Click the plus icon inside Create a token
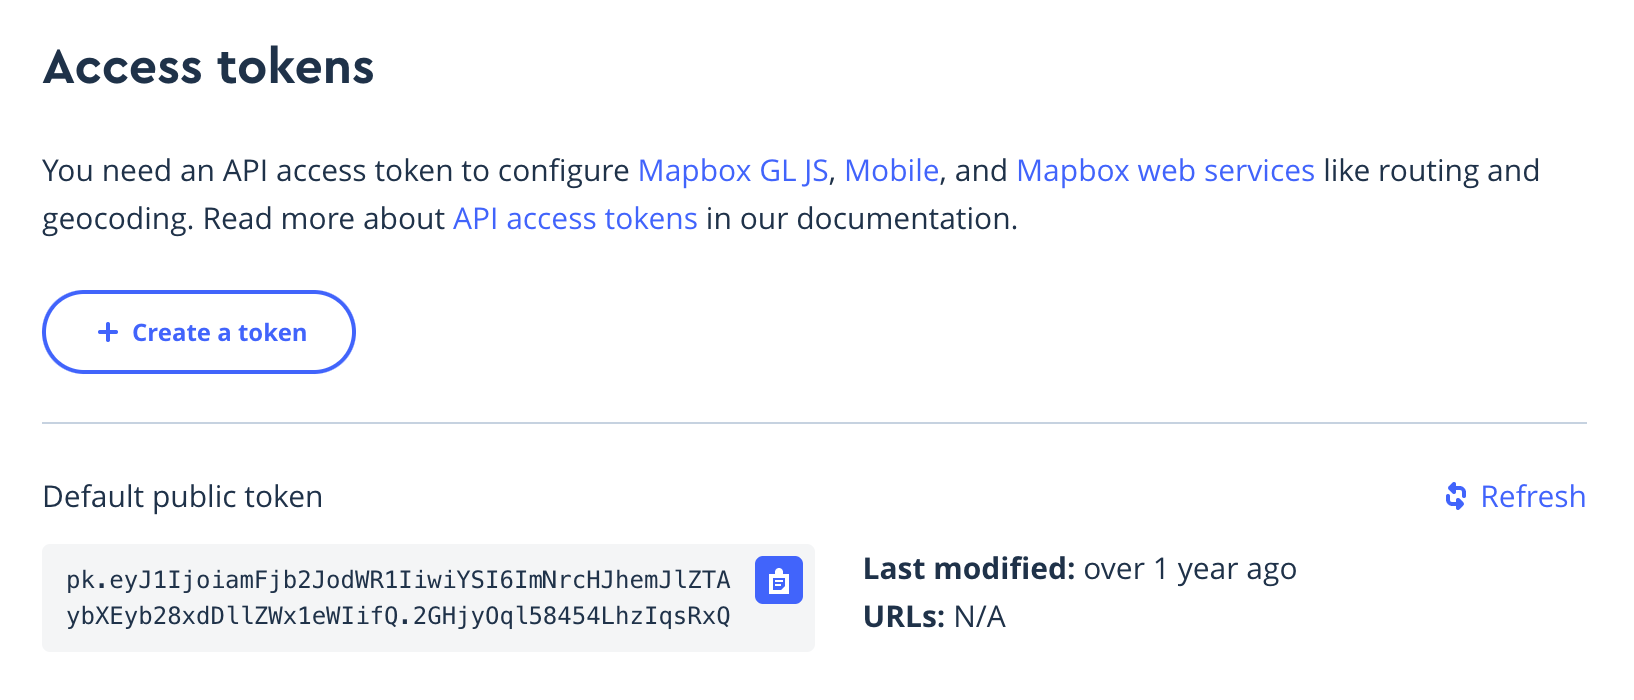The height and width of the screenshot is (700, 1634). tap(106, 331)
